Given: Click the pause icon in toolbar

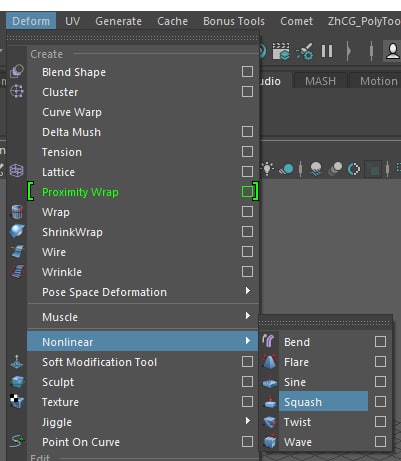Looking at the screenshot, I should click(x=327, y=51).
